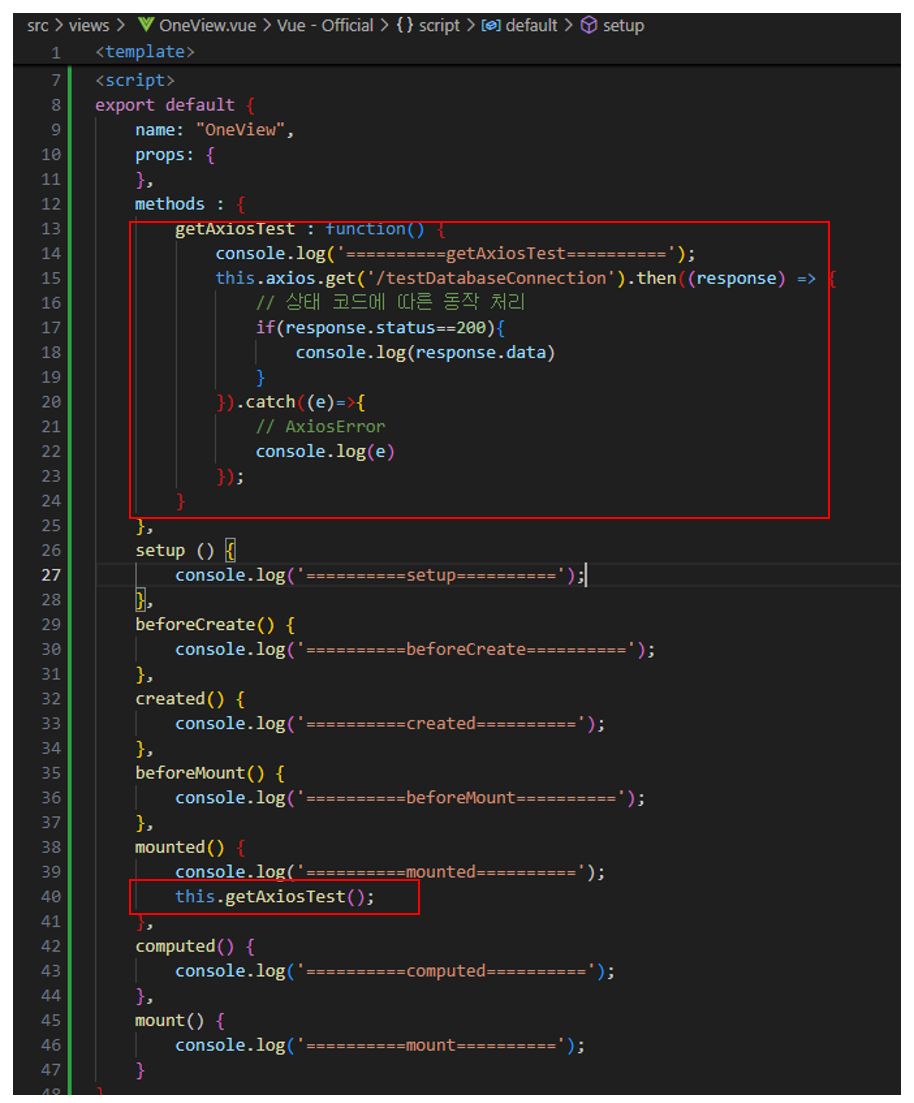Click the name "OneView" string
914x1103 pixels.
(241, 130)
